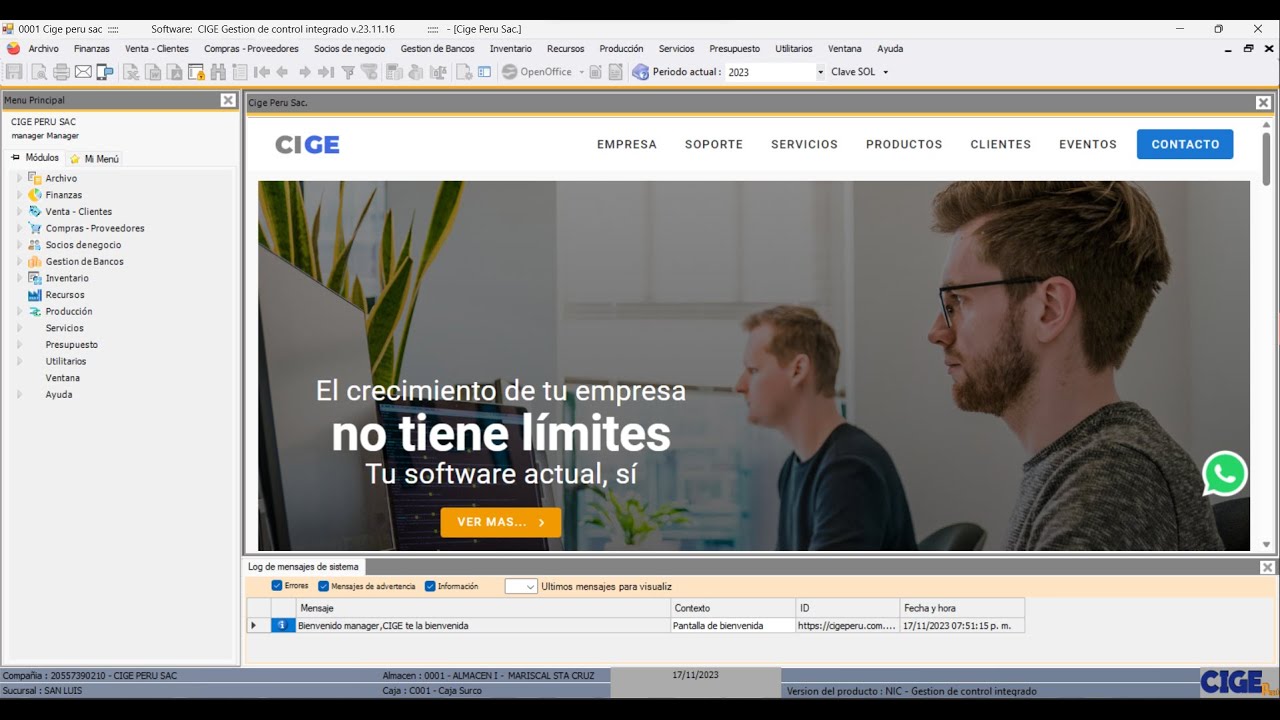Close the Log de mensajes panel
This screenshot has height=720, width=1280.
tap(1267, 567)
